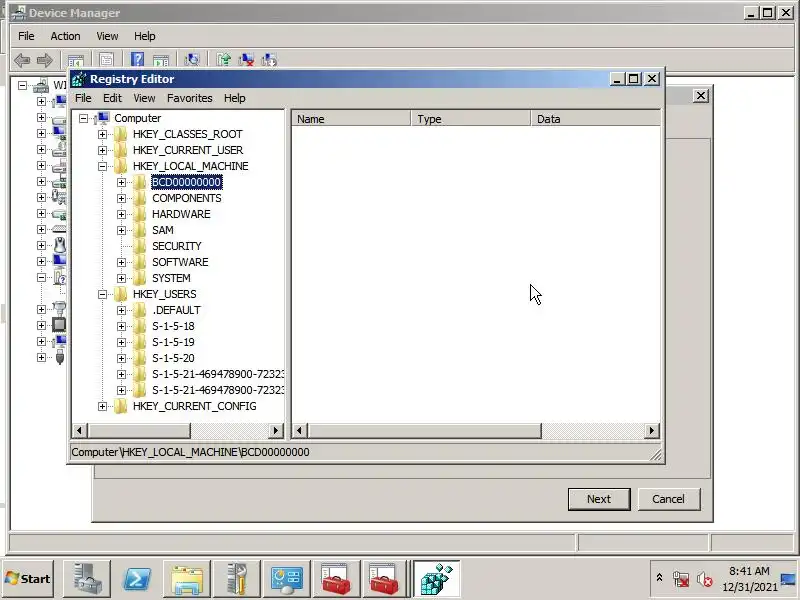
Task: Click the first red toolbox taskbar icon
Action: tap(336, 579)
